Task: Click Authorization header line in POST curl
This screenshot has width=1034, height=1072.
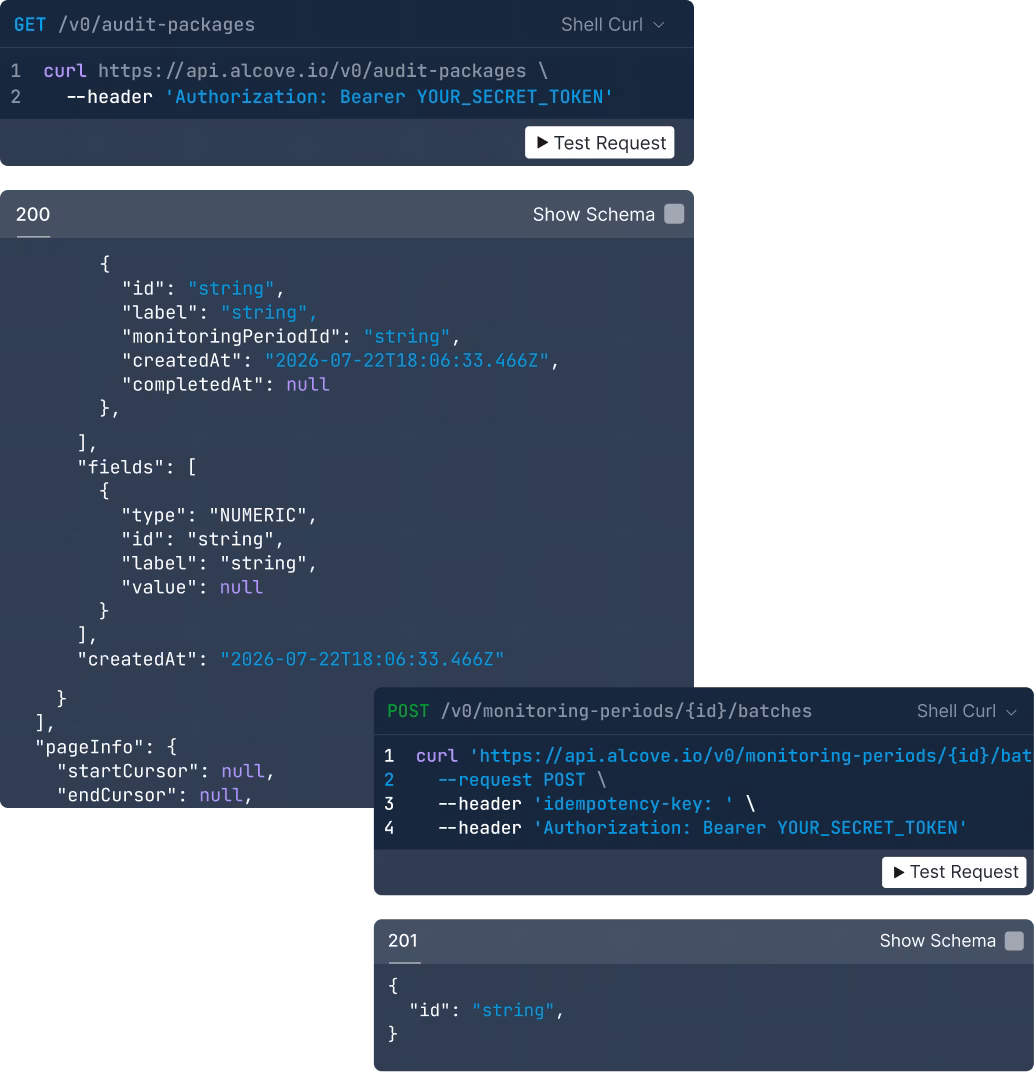Action: point(702,828)
